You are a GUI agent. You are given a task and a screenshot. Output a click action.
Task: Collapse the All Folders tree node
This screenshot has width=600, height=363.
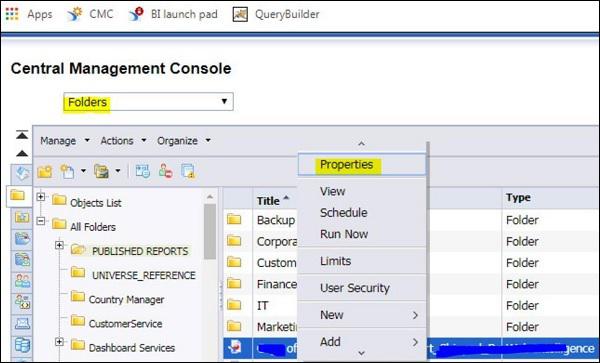(41, 221)
